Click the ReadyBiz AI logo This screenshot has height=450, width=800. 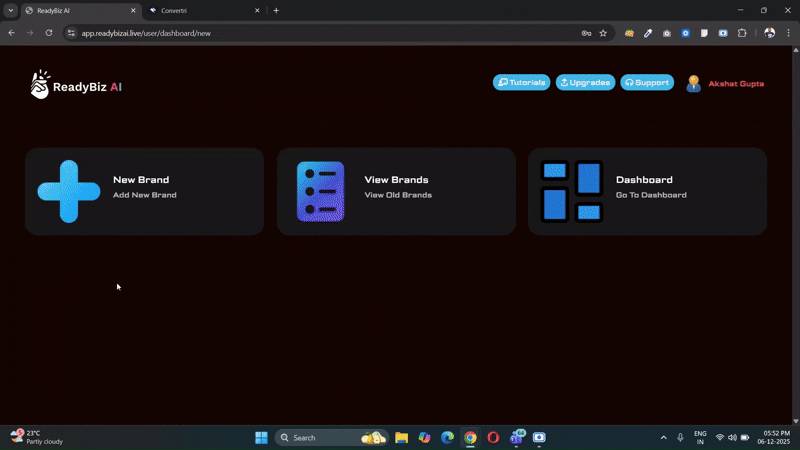76,85
